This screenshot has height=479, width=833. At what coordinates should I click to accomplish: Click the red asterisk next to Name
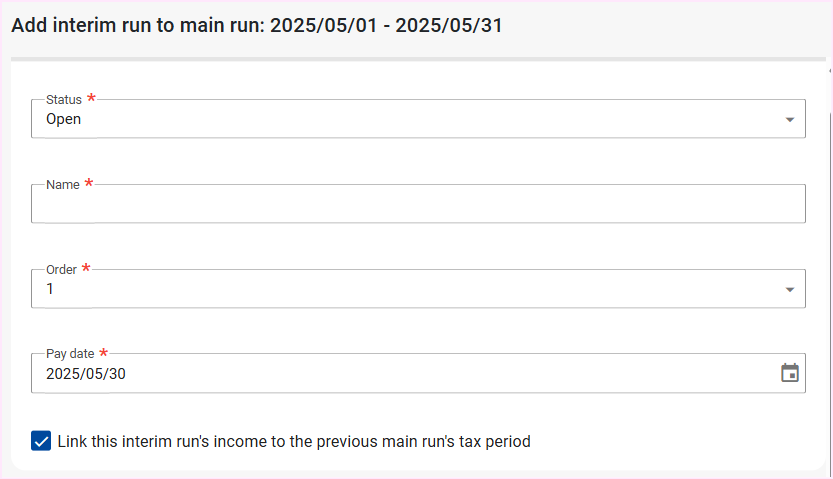[x=88, y=184]
